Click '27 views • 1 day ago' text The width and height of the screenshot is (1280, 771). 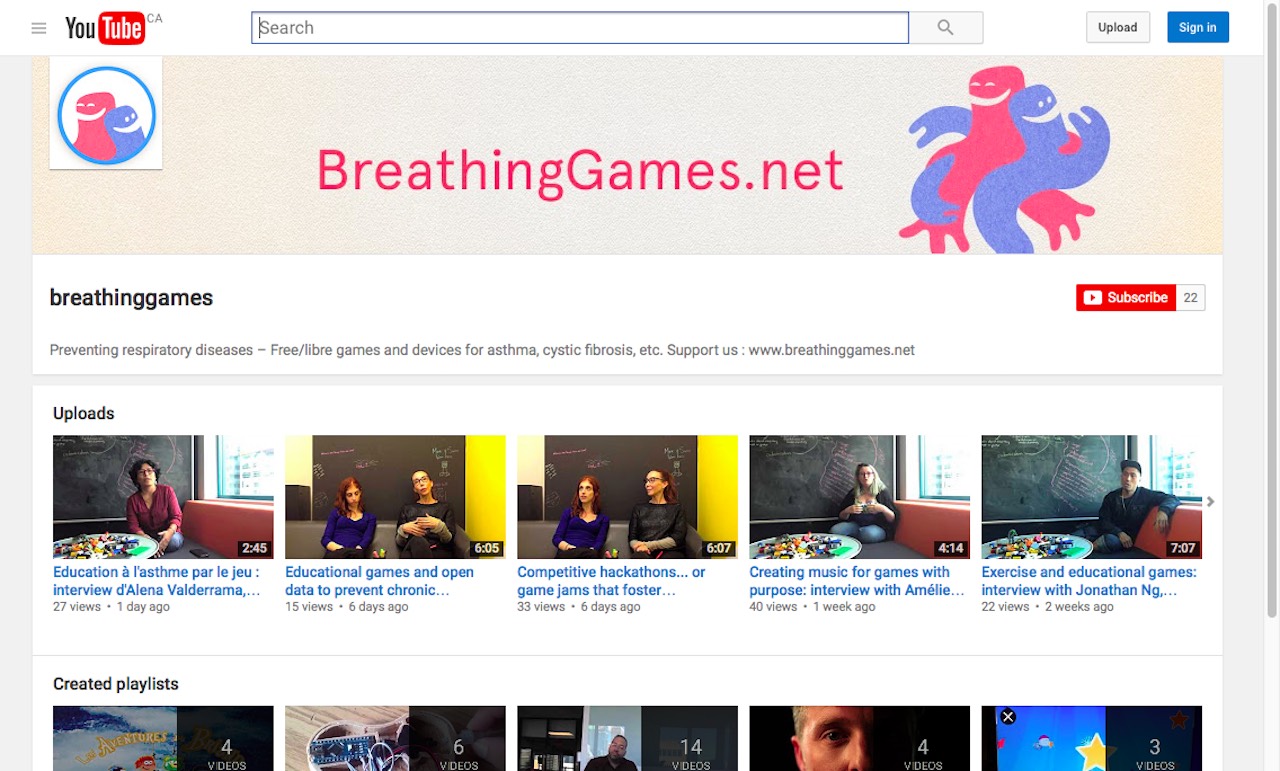111,607
